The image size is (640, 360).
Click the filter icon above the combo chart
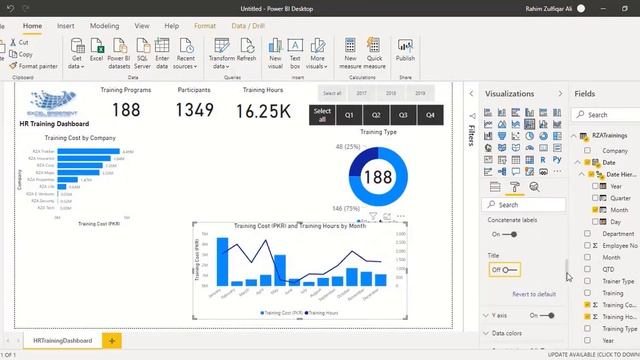[x=373, y=216]
